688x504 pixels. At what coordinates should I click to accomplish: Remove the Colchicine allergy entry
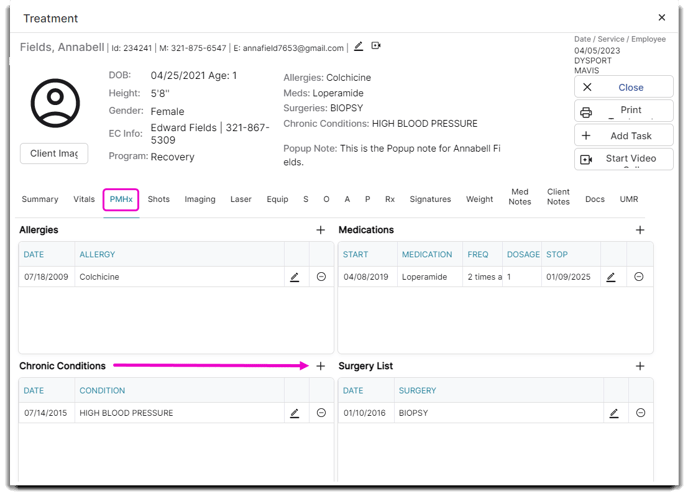321,277
